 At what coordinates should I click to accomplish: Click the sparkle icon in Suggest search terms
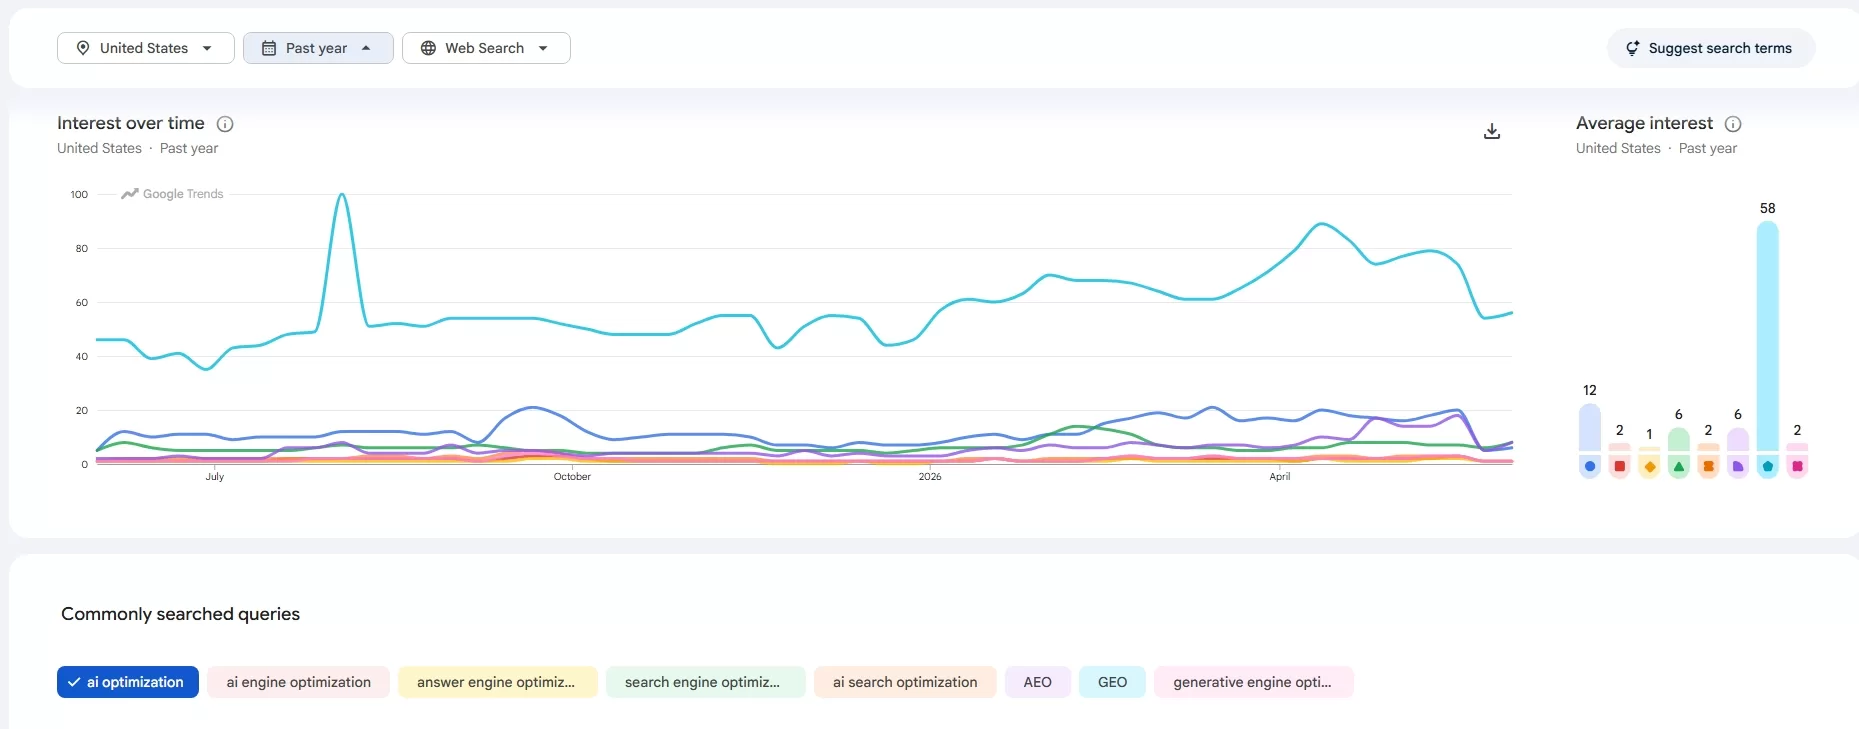[1633, 48]
